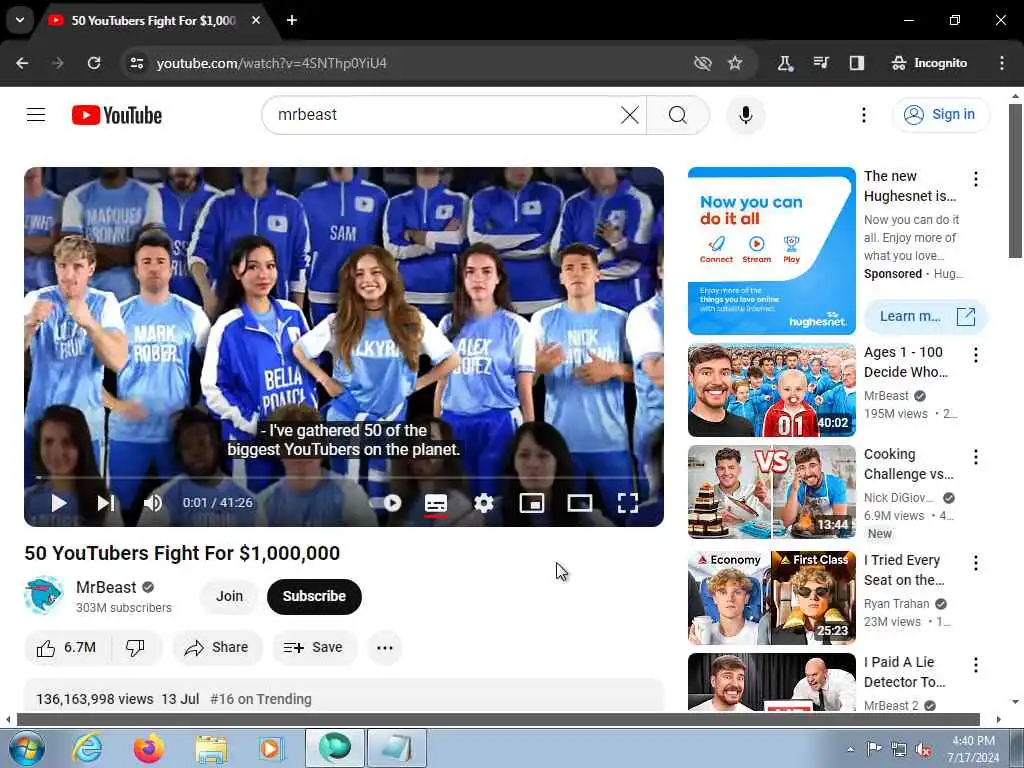Play the video with the play button

click(59, 503)
